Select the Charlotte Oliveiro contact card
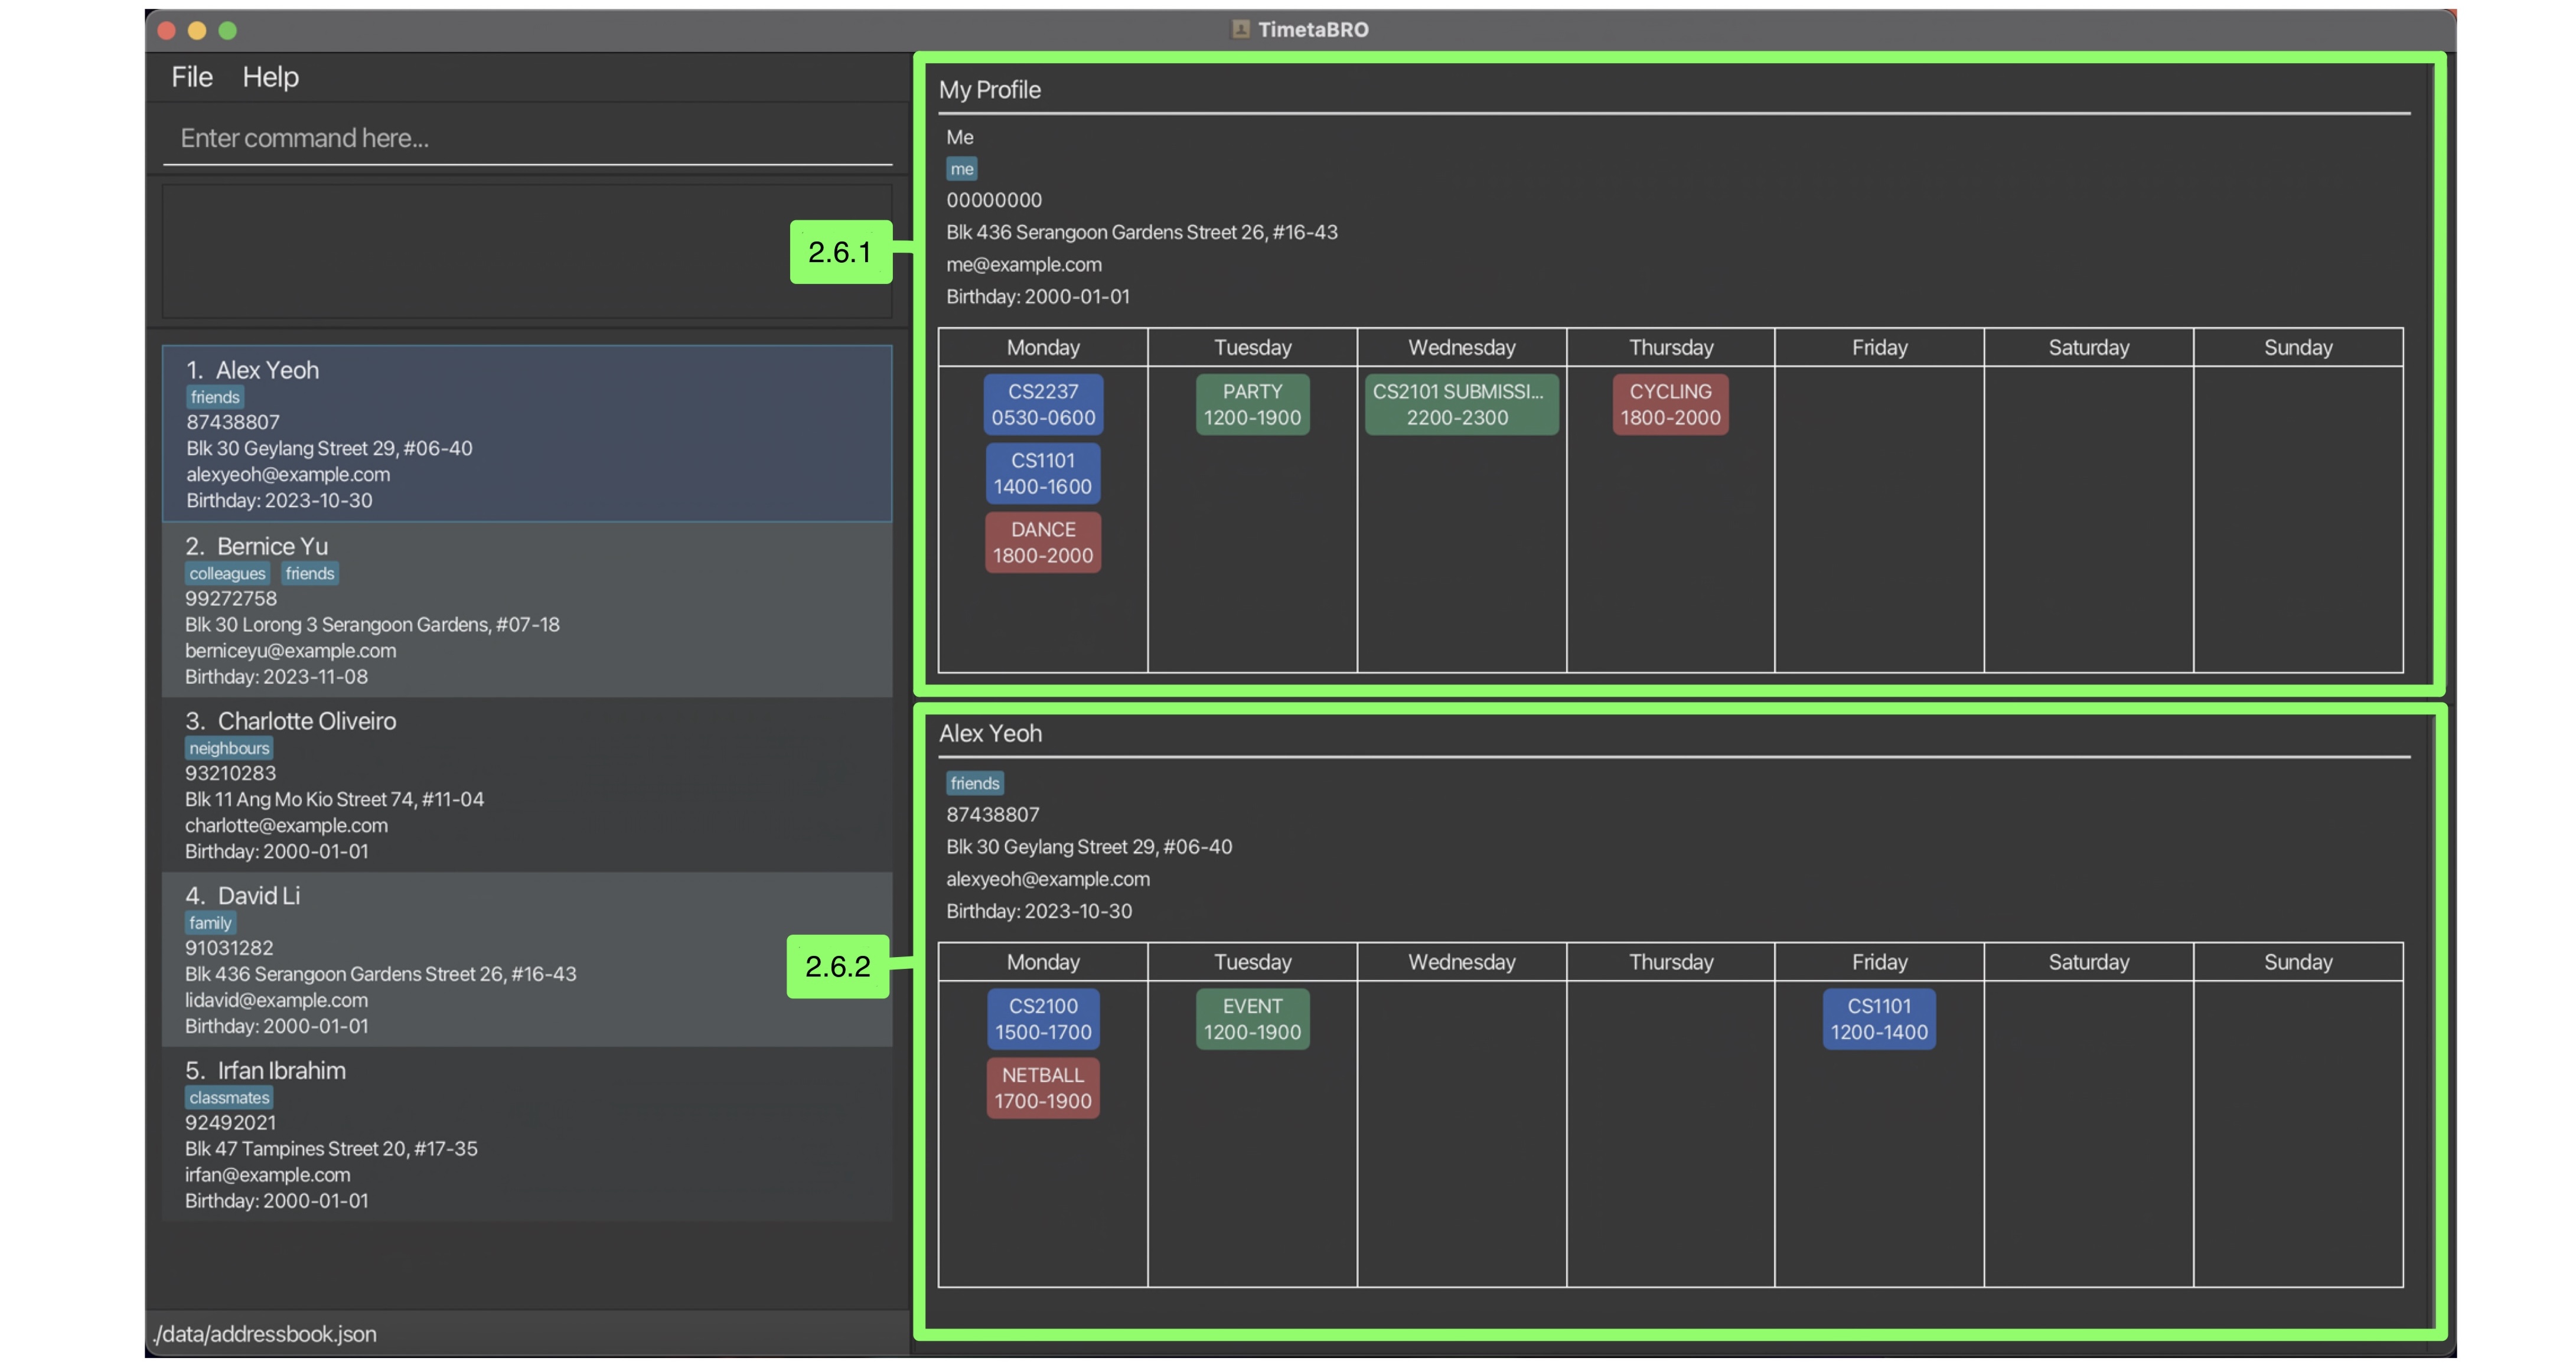Viewport: 2576px width, 1368px height. point(527,785)
